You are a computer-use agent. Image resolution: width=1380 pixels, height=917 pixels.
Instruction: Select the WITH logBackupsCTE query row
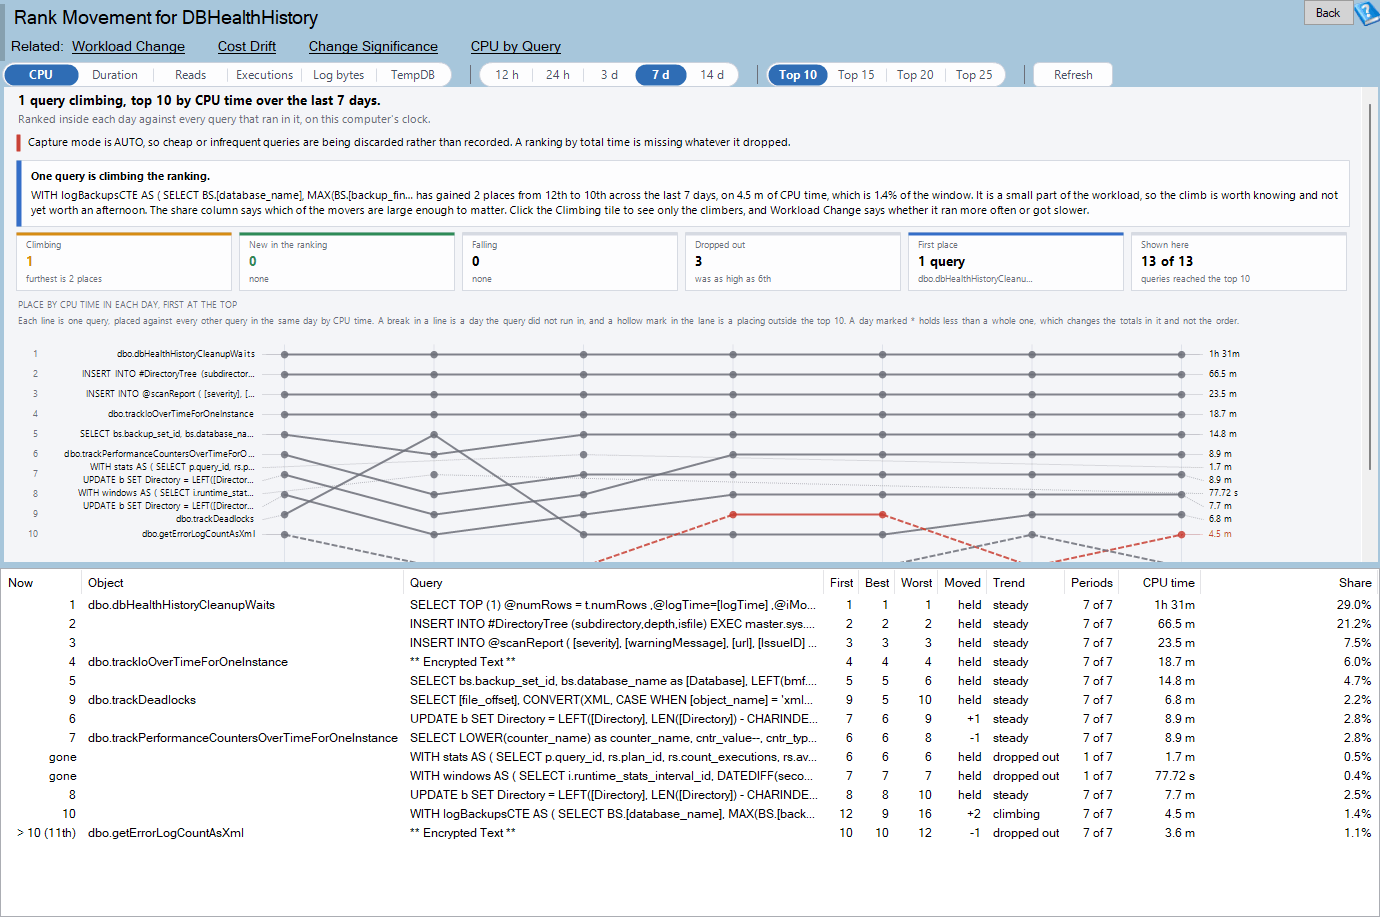689,814
